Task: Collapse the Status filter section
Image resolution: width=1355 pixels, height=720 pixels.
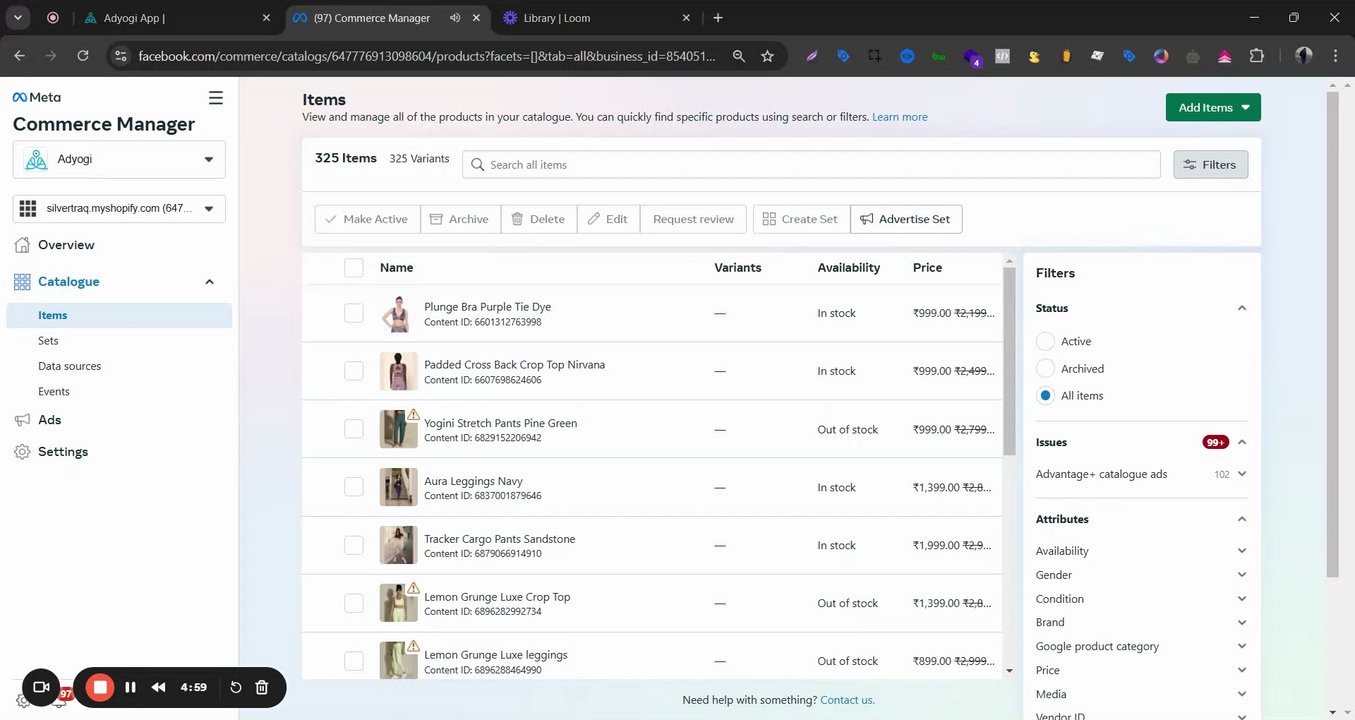Action: (x=1242, y=308)
